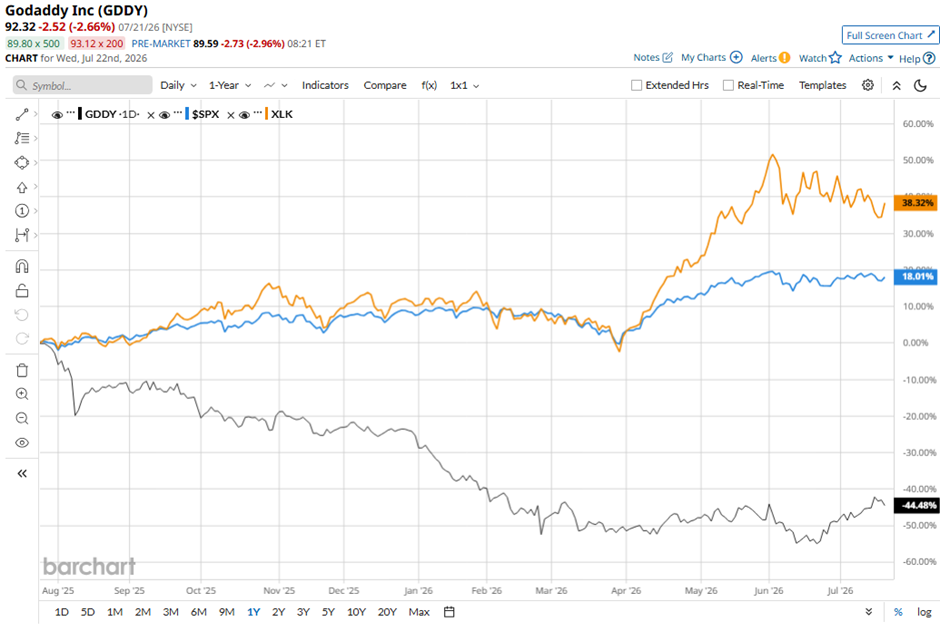This screenshot has width=940, height=631.
Task: Switch to dark mode moon icon
Action: (x=920, y=86)
